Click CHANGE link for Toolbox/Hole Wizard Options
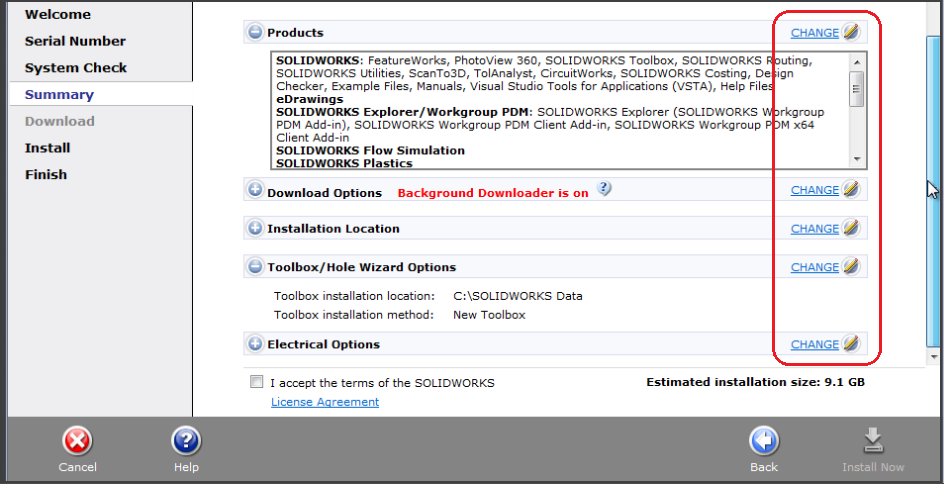Screen dimensions: 944x484 click(815, 267)
